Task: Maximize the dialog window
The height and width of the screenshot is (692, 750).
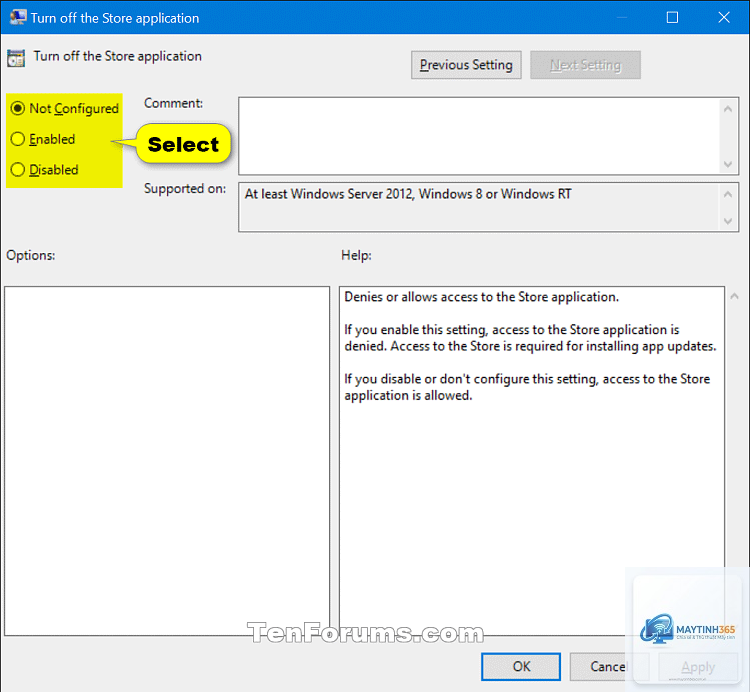Action: (x=672, y=18)
